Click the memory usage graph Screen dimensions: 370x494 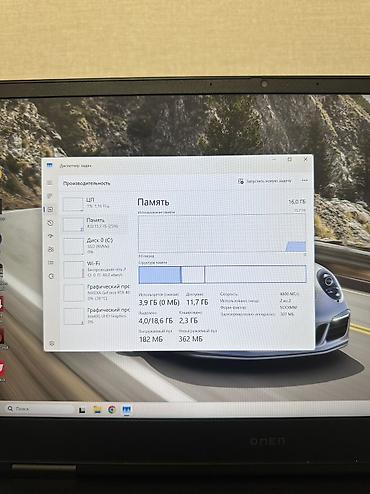coord(222,233)
